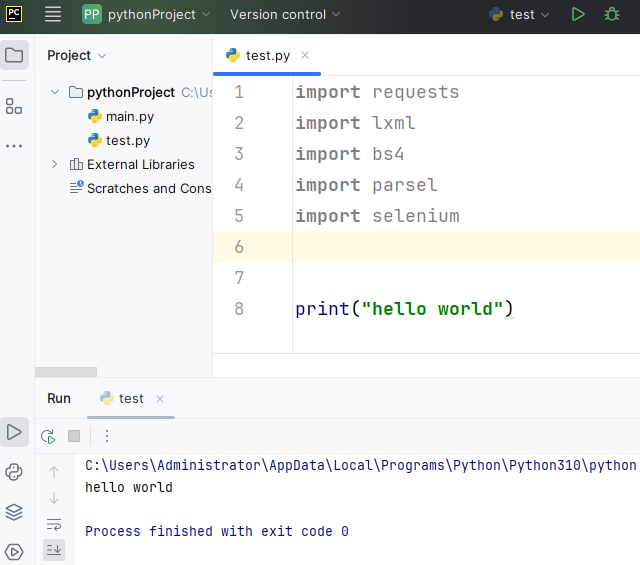Expand the External Libraries tree node

point(55,164)
